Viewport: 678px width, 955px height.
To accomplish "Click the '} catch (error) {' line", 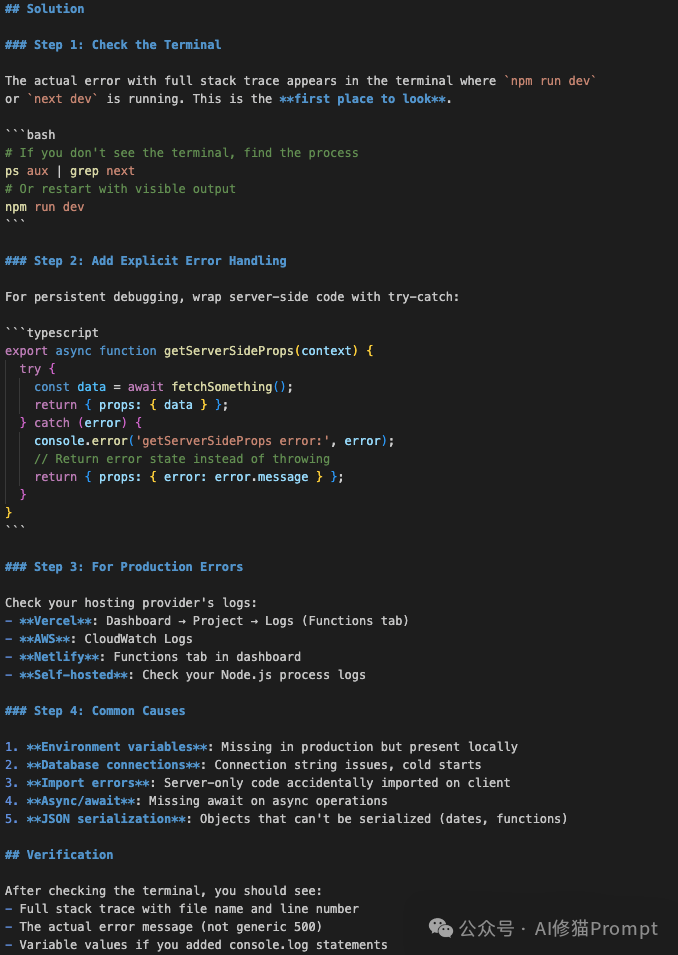I will click(x=80, y=423).
